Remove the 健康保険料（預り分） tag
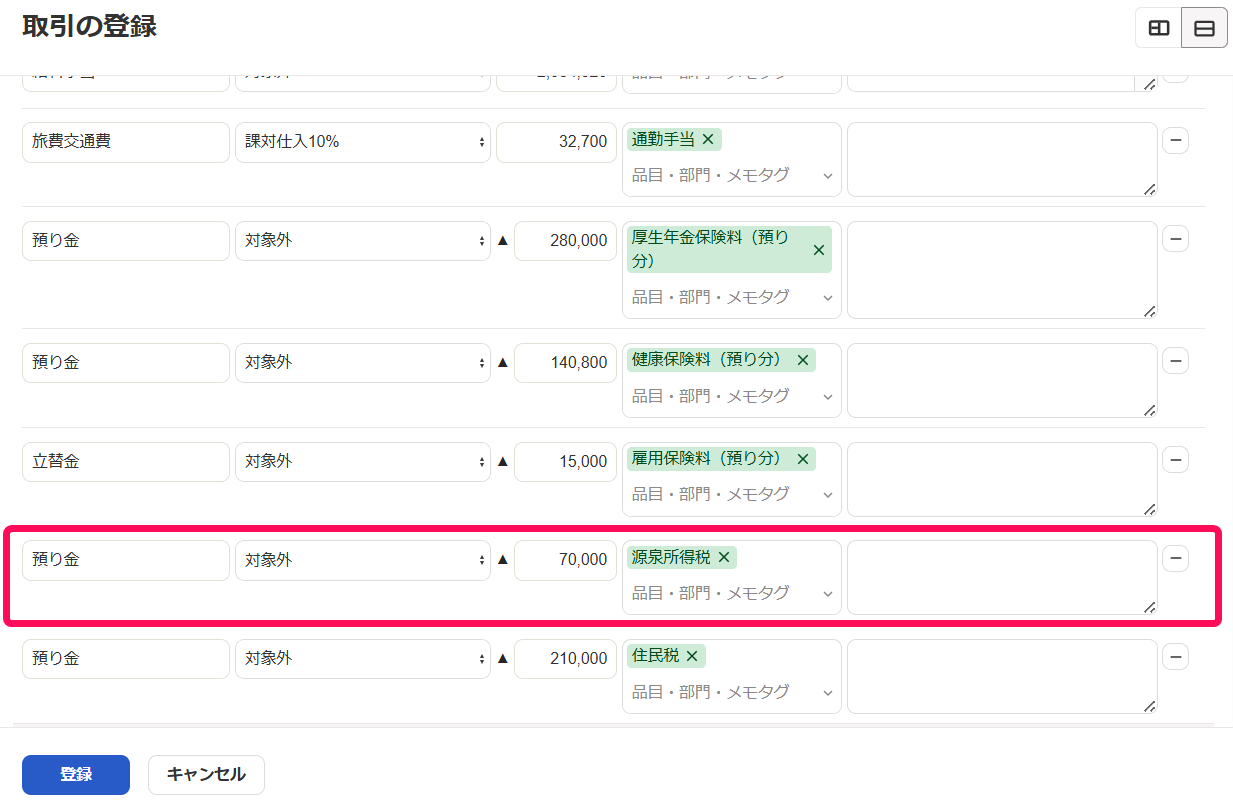Viewport: 1233px width, 805px height. 802,360
